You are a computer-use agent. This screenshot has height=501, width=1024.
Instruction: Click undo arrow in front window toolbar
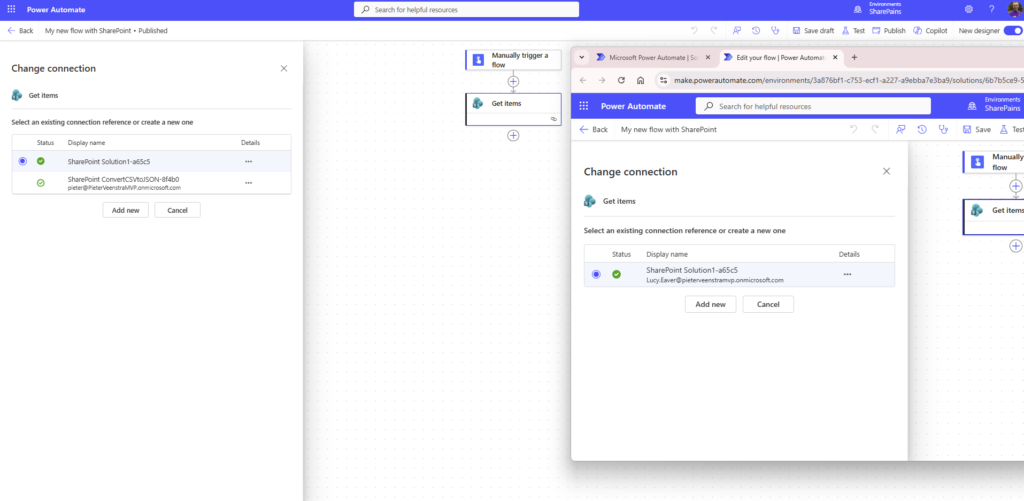point(853,129)
